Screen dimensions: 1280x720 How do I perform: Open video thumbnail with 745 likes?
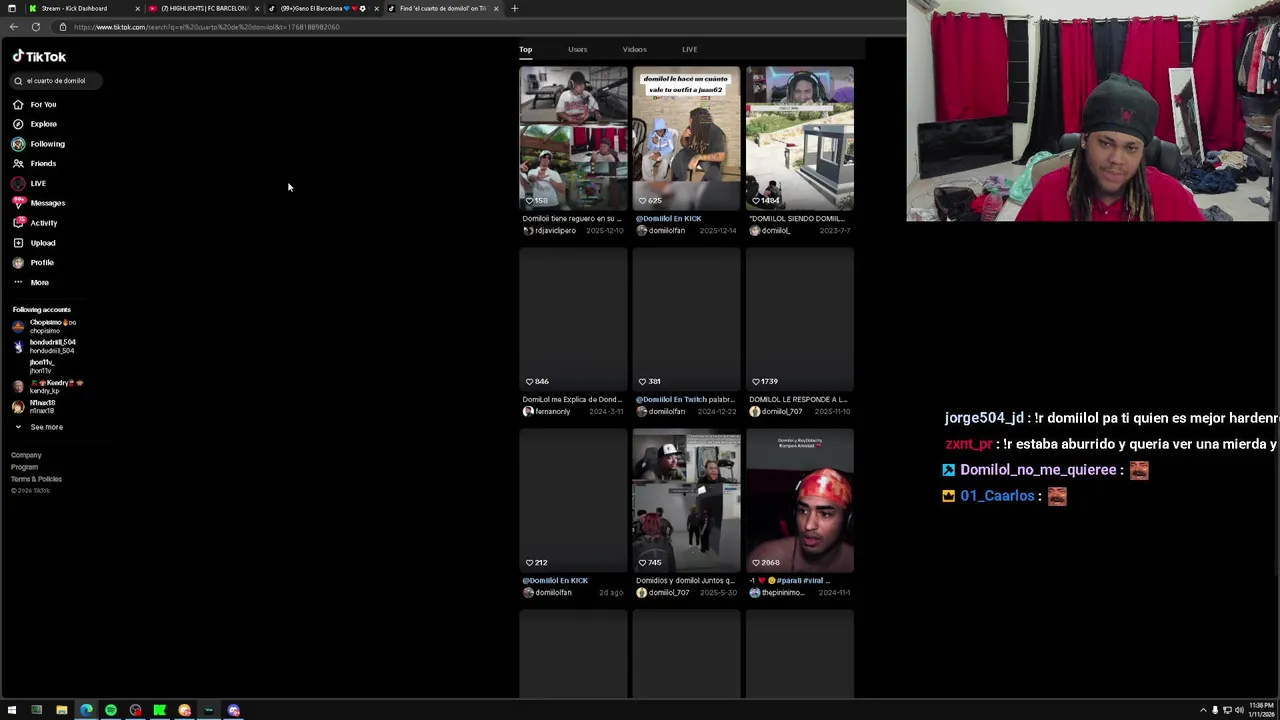(x=686, y=500)
